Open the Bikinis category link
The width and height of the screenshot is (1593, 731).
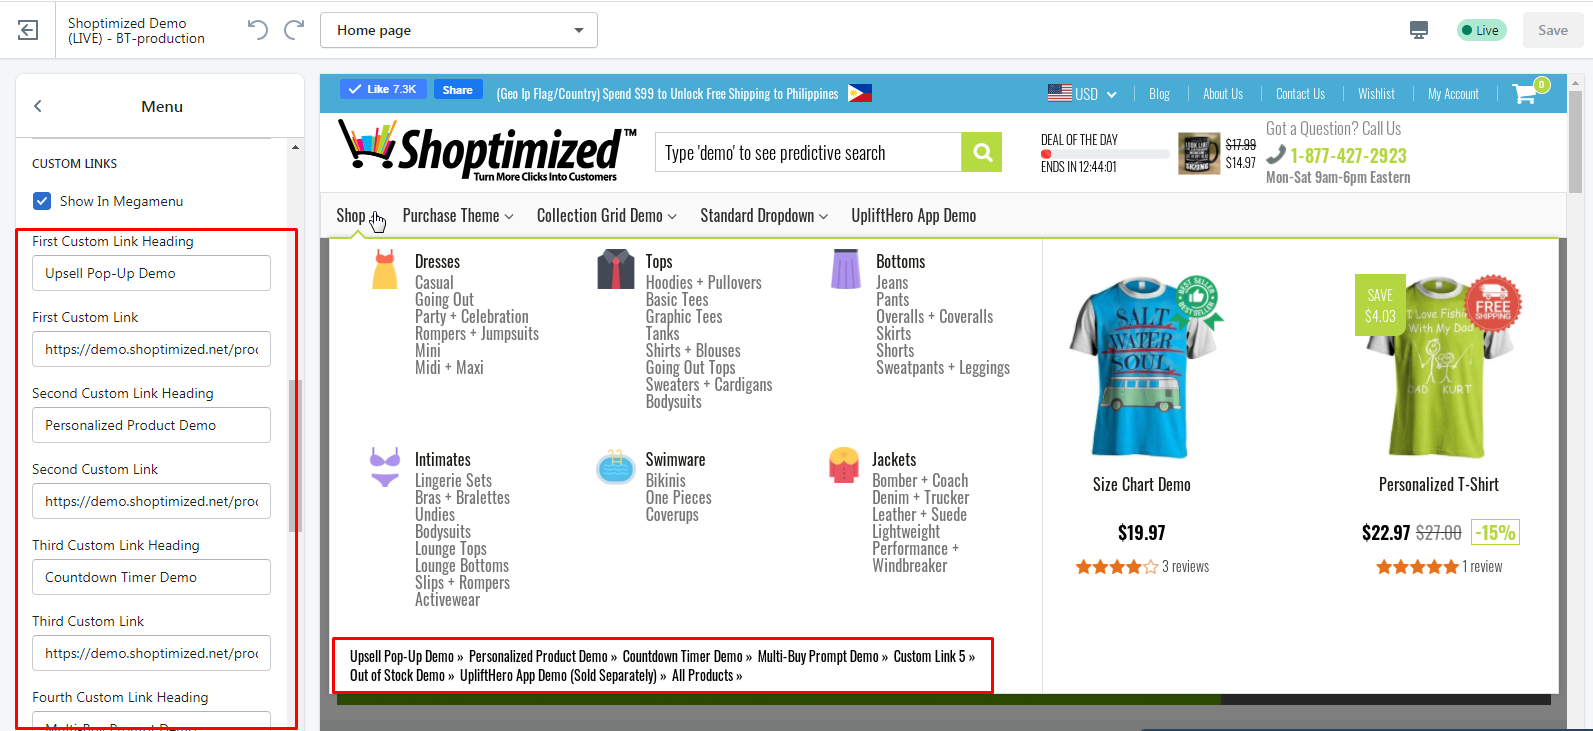(x=665, y=480)
